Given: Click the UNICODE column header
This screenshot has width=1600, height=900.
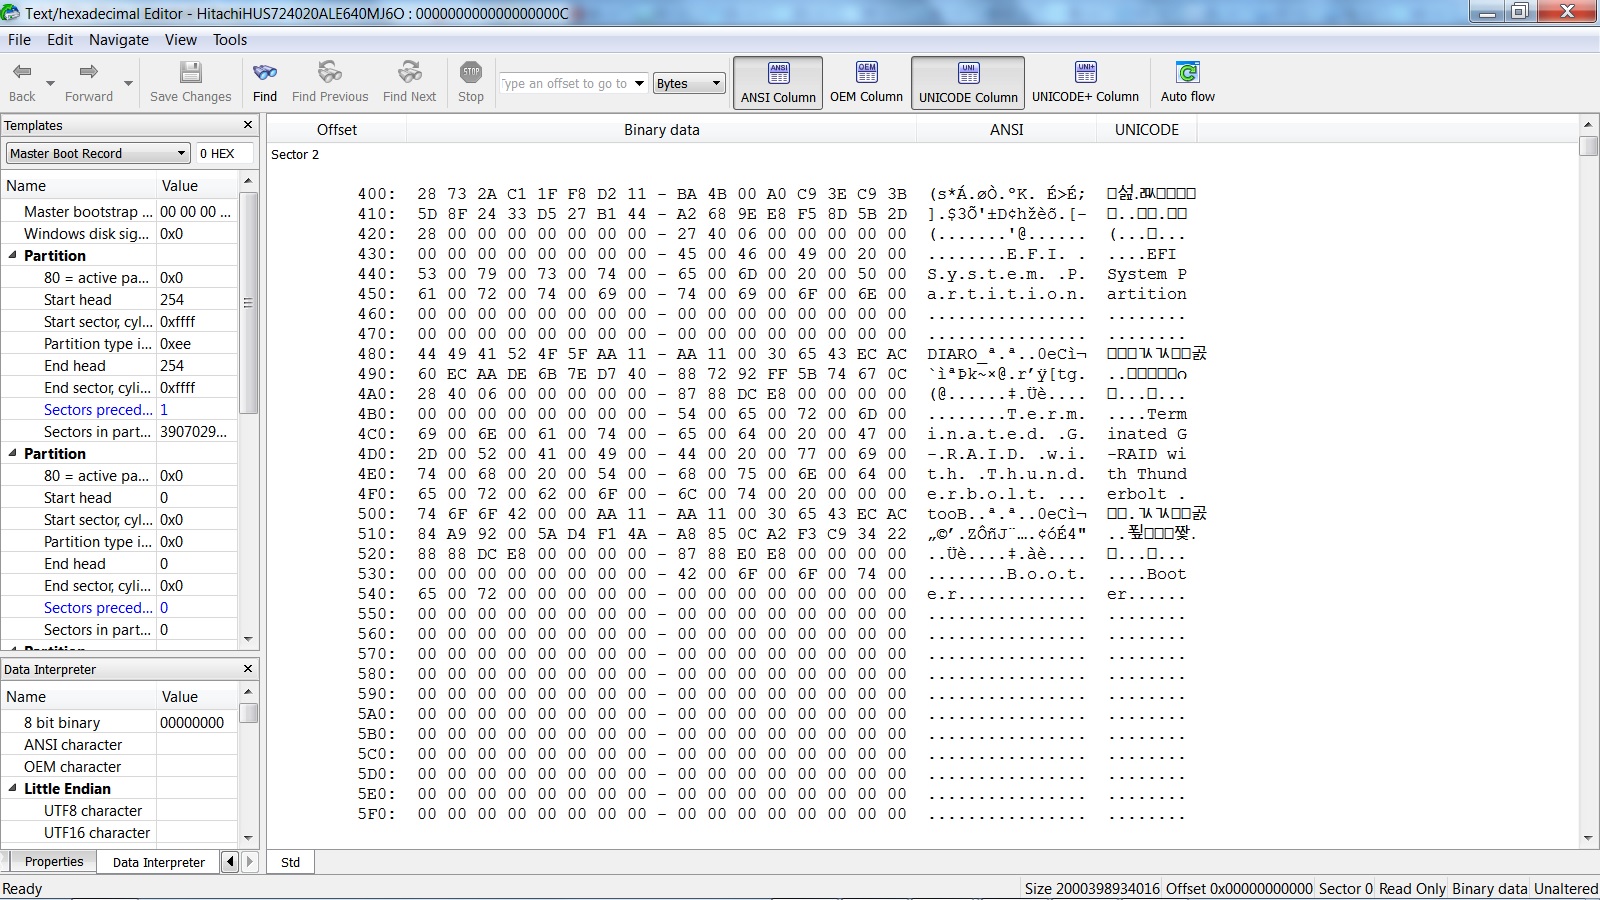Looking at the screenshot, I should point(1146,130).
